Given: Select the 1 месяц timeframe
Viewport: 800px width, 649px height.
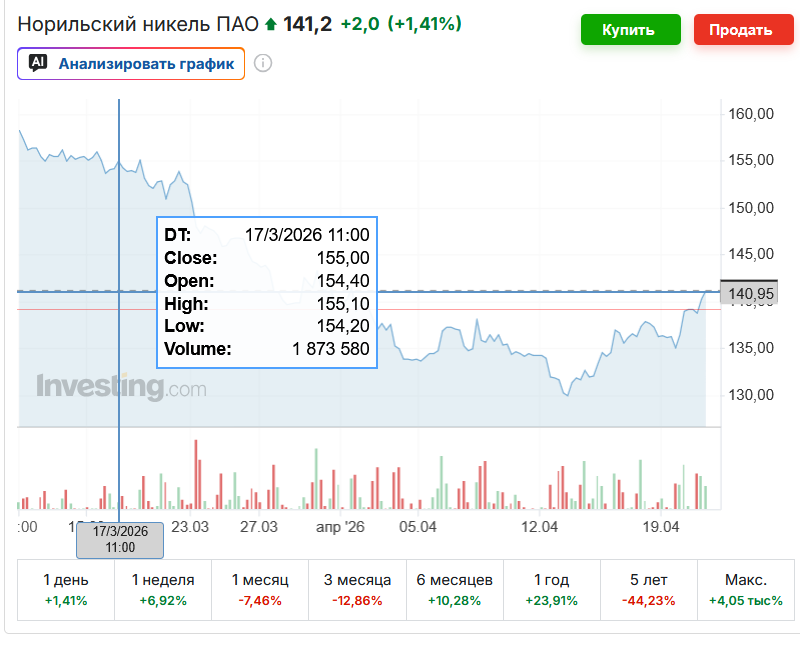Looking at the screenshot, I should (x=260, y=590).
